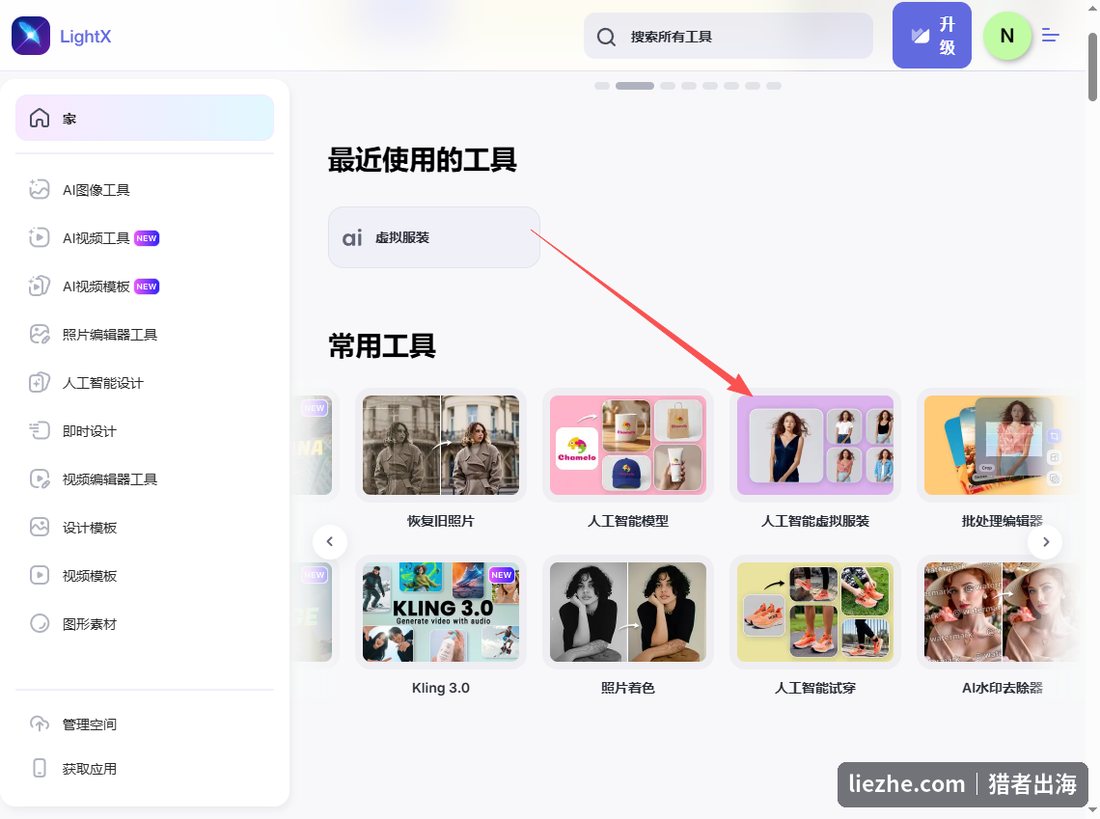This screenshot has width=1100, height=819.
Task: Click the AI视频模板 sidebar icon
Action: pos(39,286)
